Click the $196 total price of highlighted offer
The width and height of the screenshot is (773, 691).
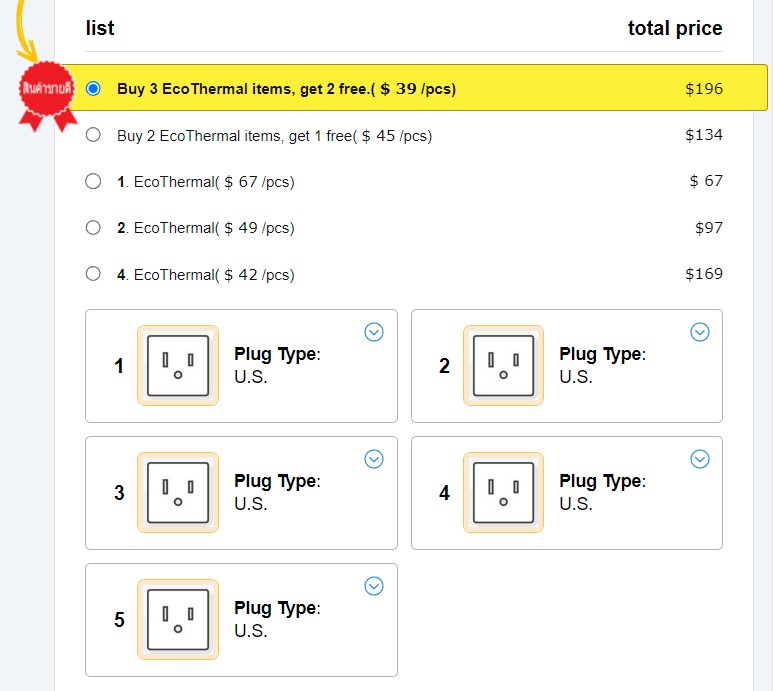click(x=703, y=89)
